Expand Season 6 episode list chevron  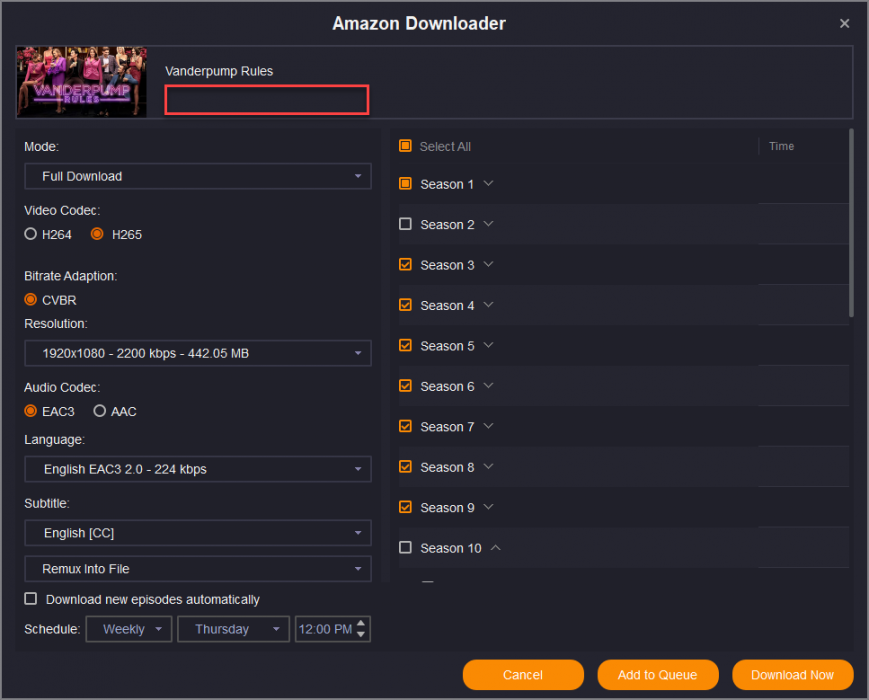[488, 386]
